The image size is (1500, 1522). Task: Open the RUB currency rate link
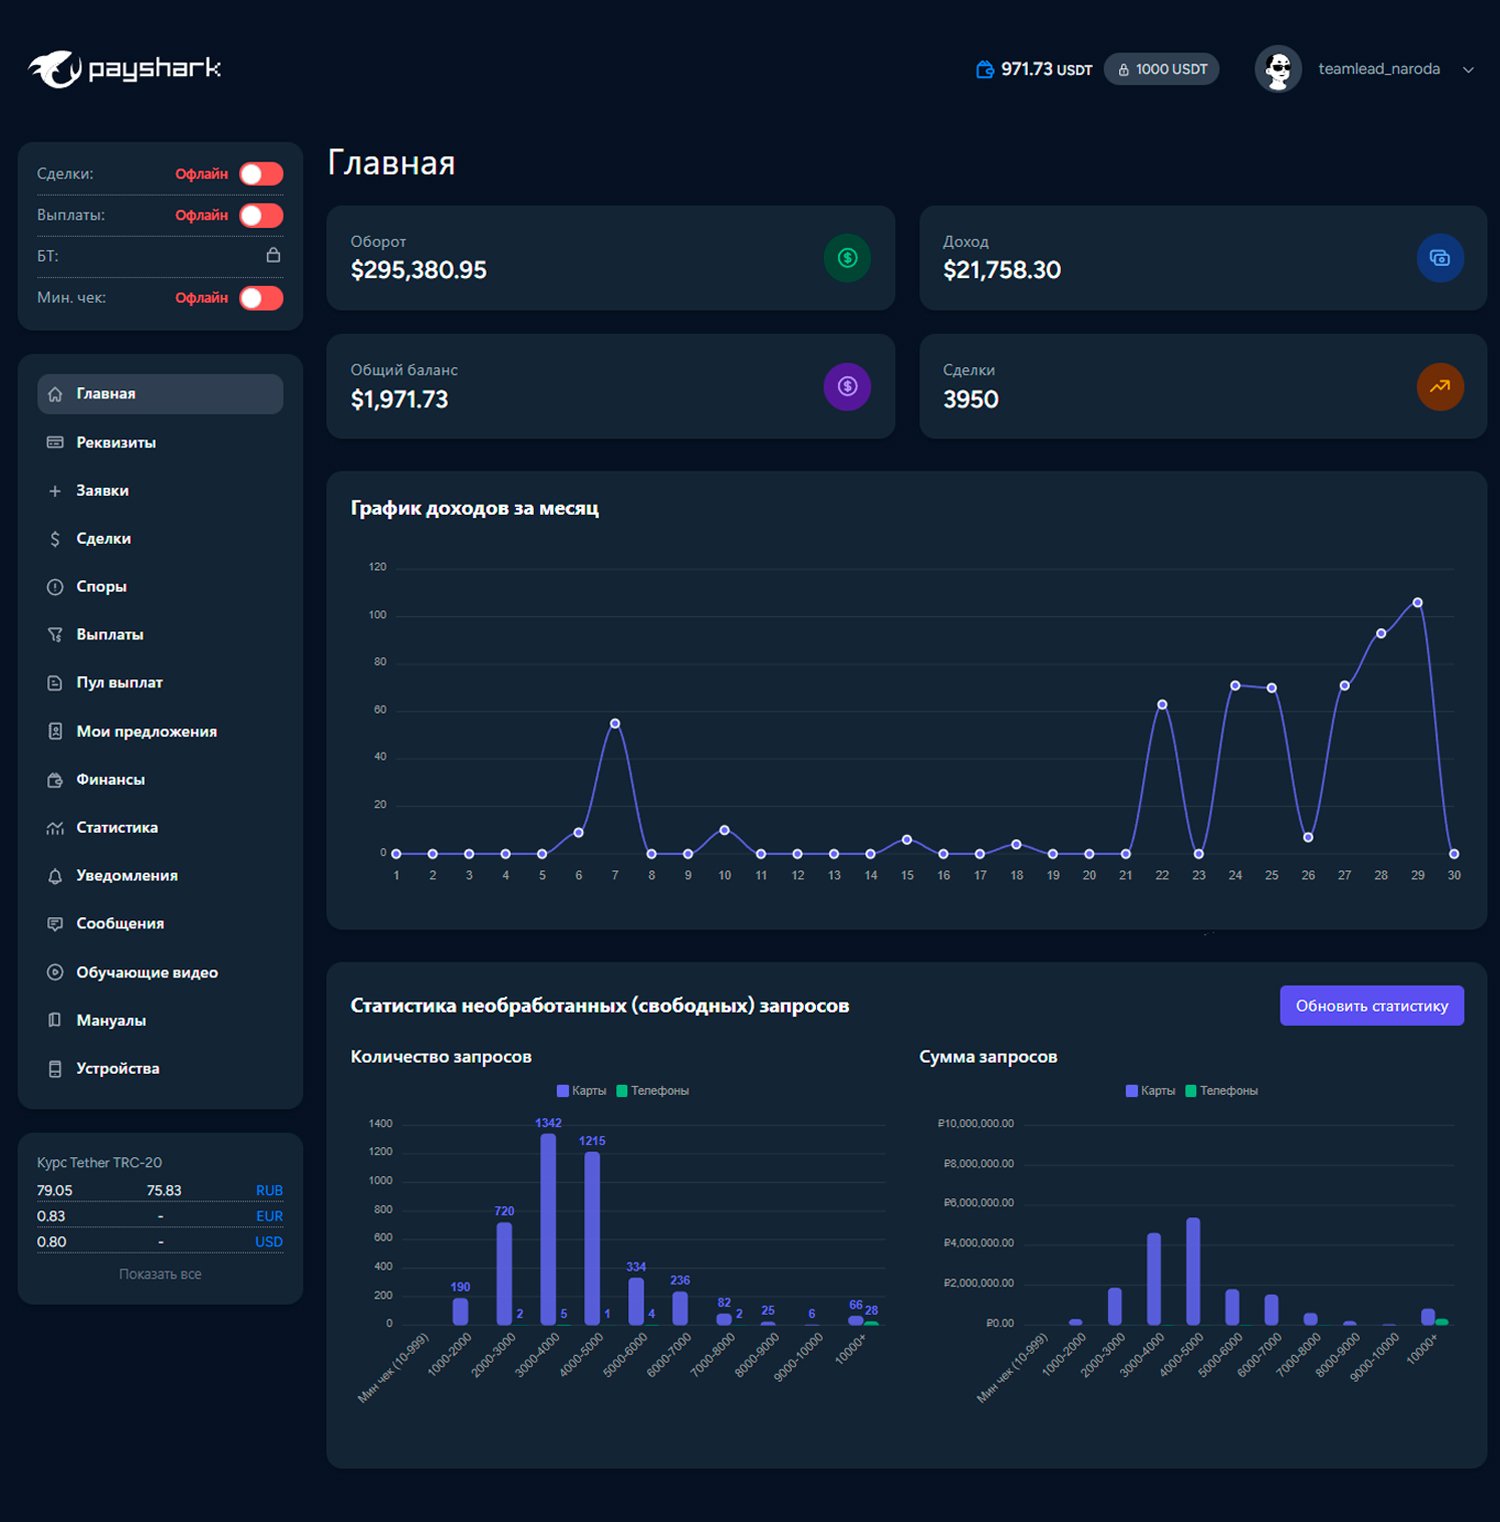click(x=269, y=1190)
